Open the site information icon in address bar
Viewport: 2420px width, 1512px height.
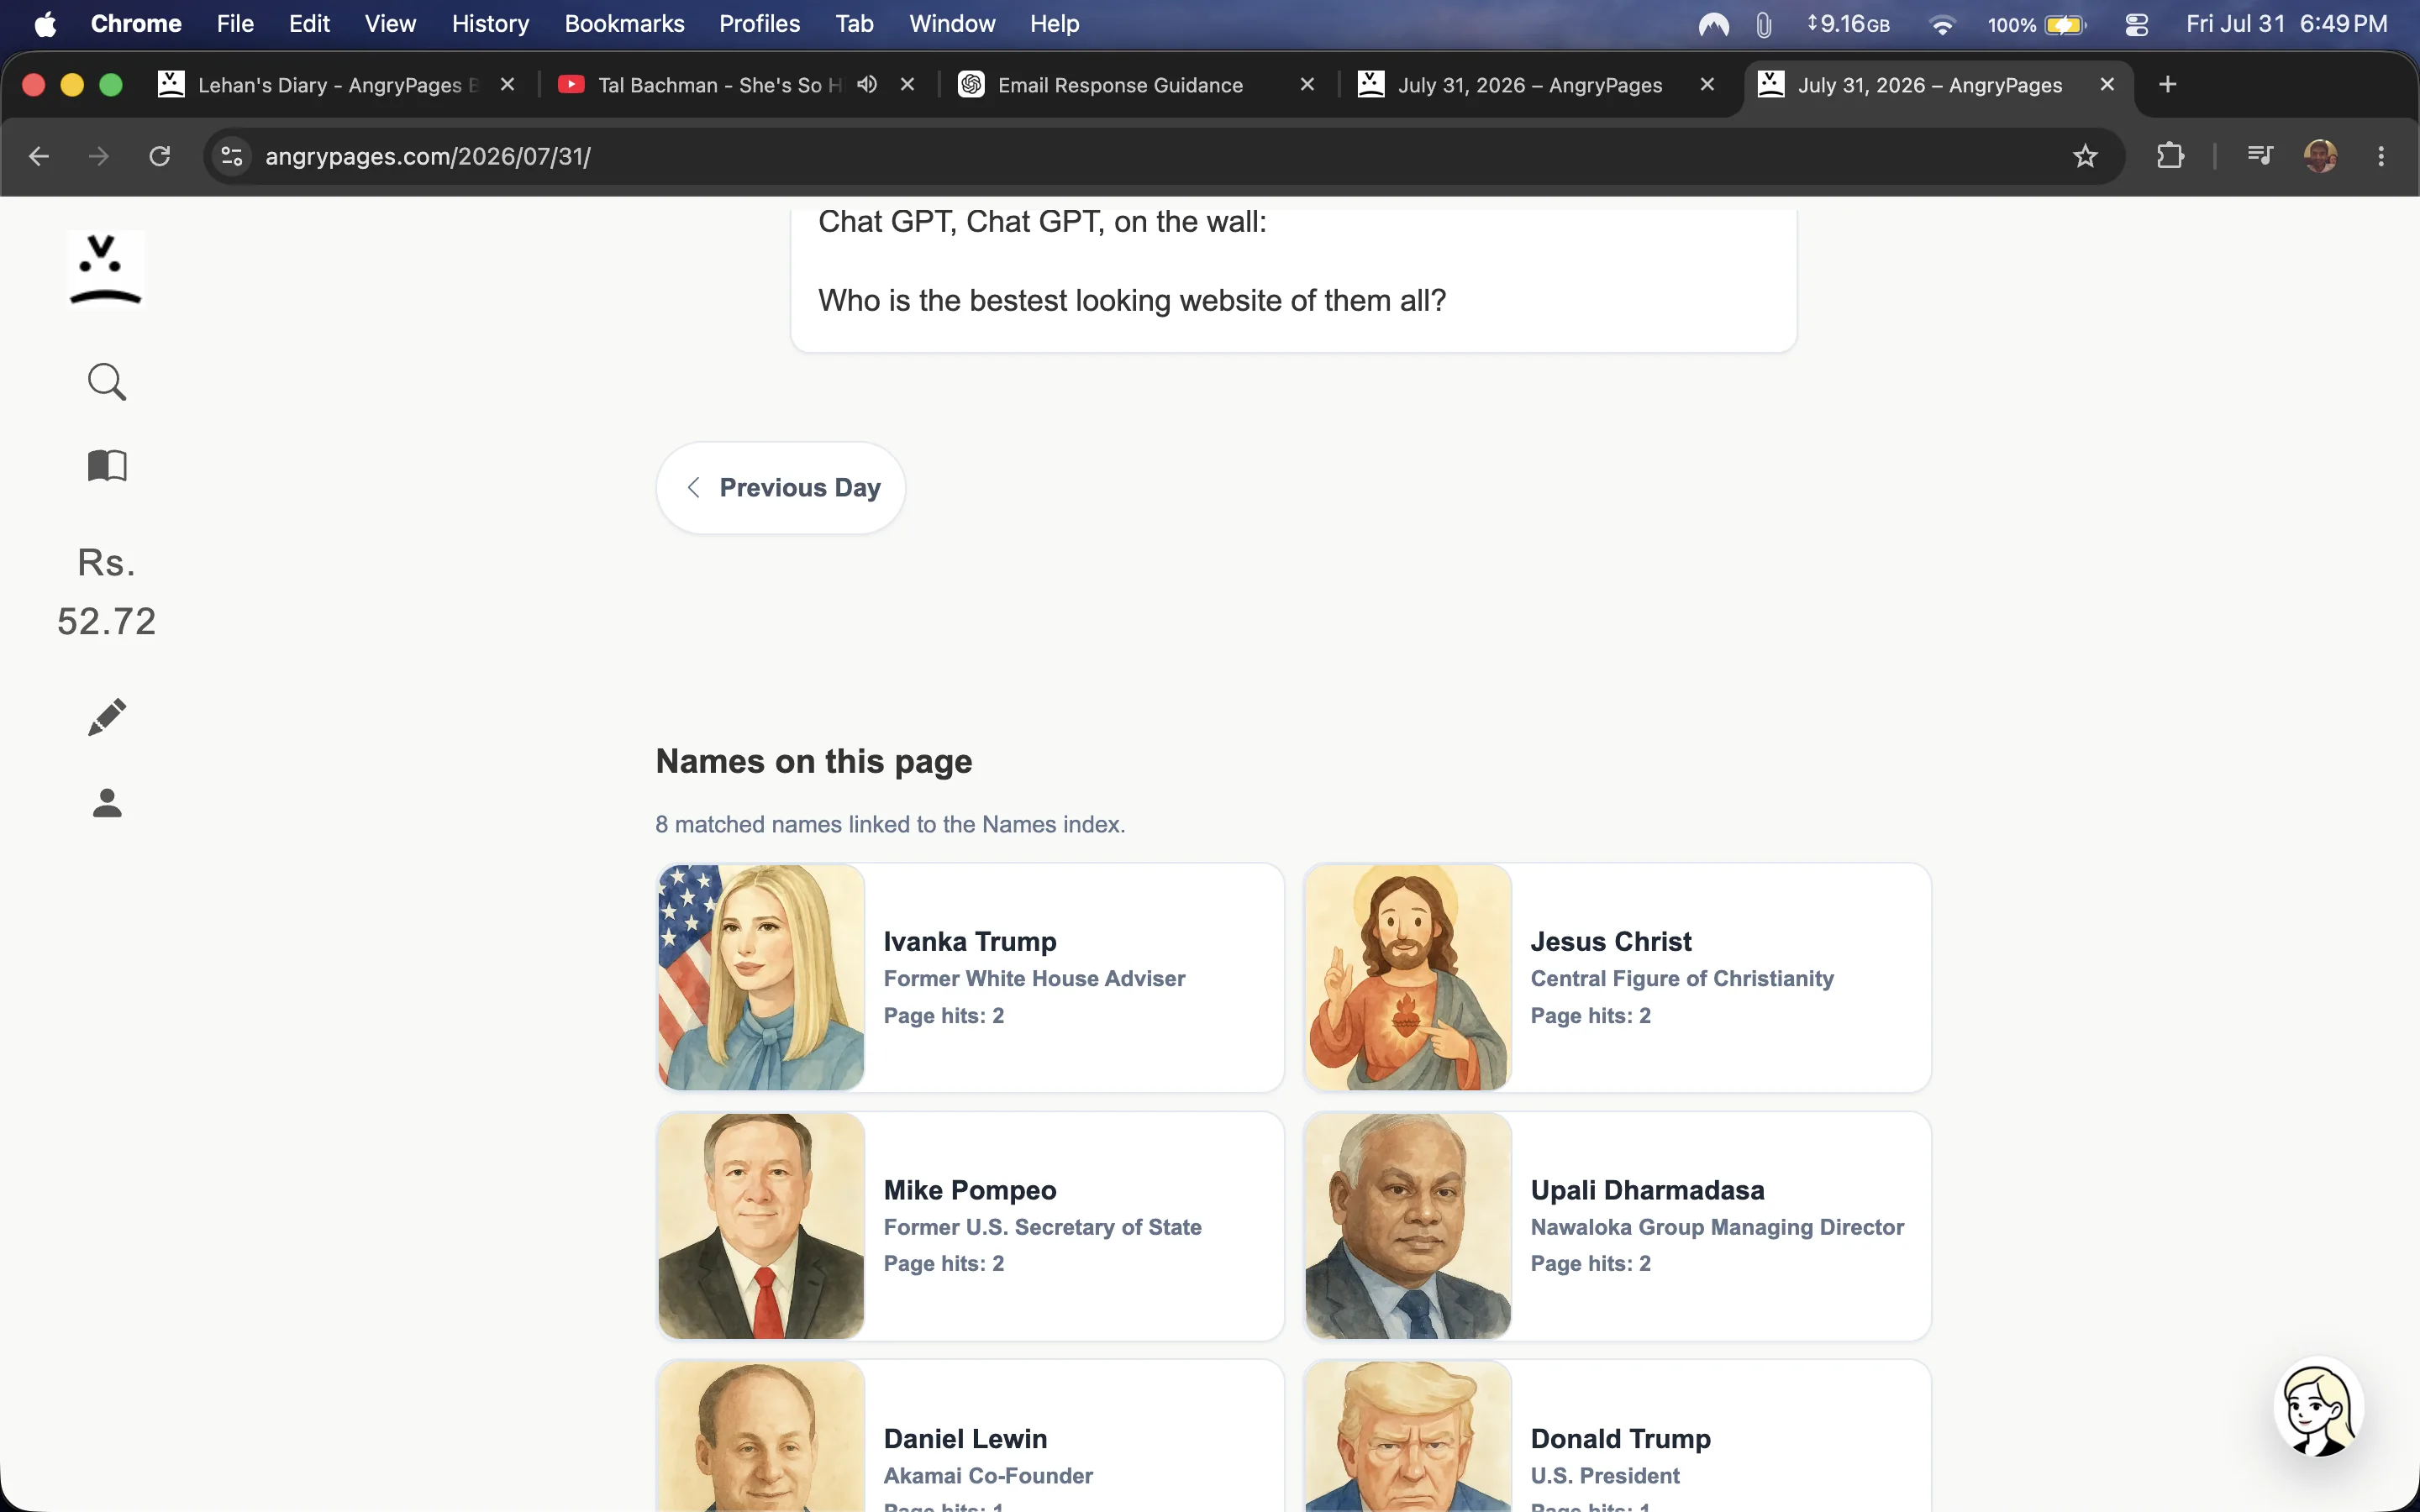click(x=232, y=156)
